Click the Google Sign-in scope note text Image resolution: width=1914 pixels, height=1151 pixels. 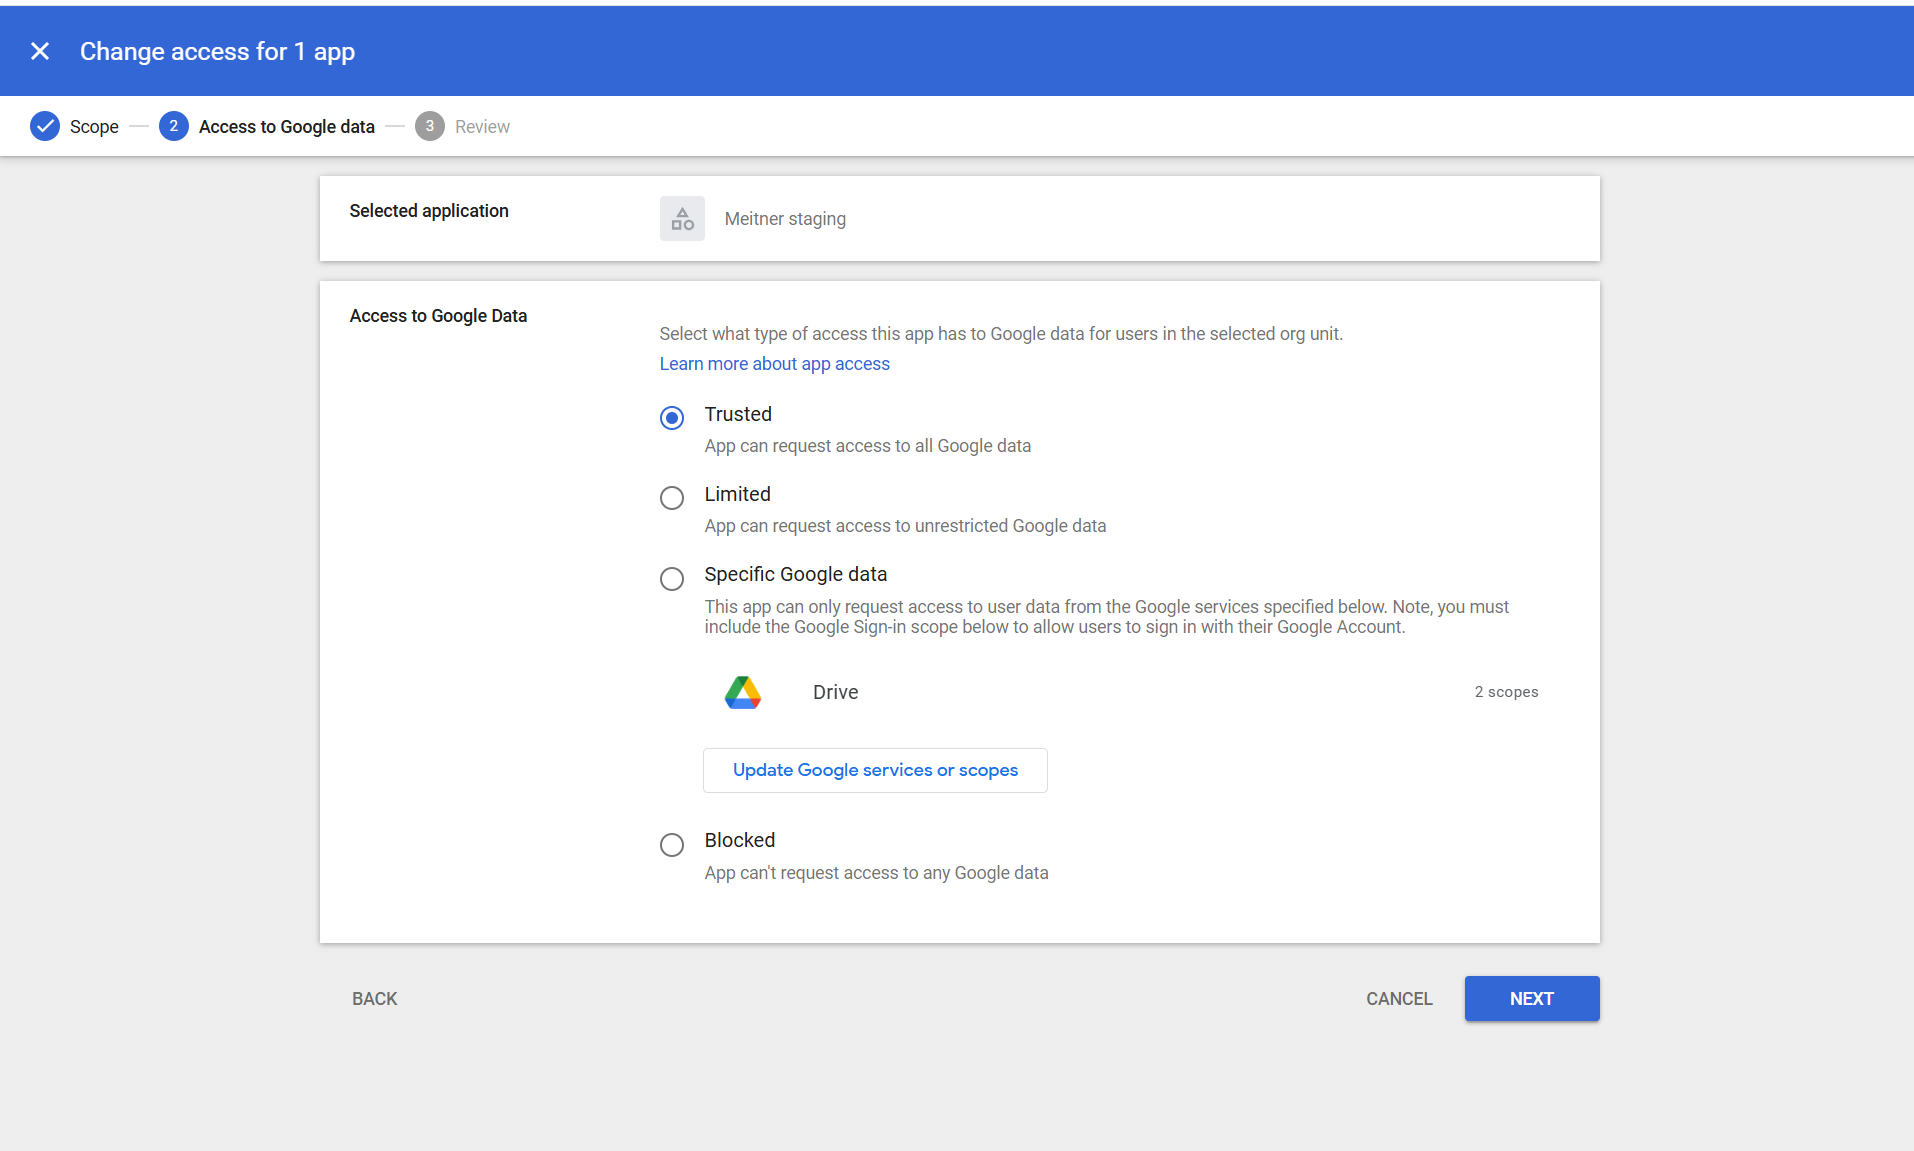point(1106,617)
